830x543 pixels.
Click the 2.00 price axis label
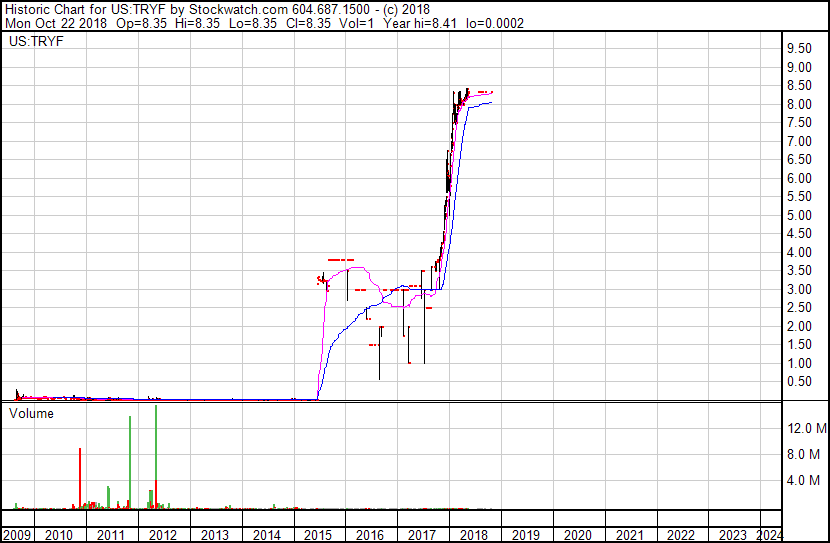pos(799,326)
